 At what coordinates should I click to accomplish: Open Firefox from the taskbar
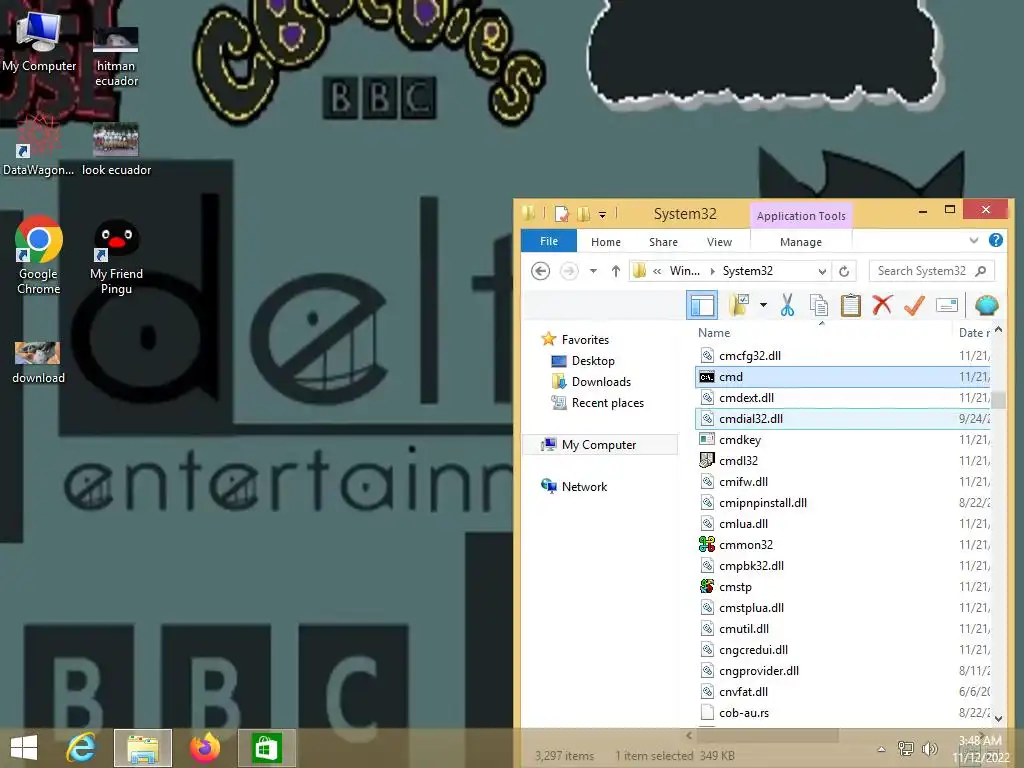tap(205, 747)
